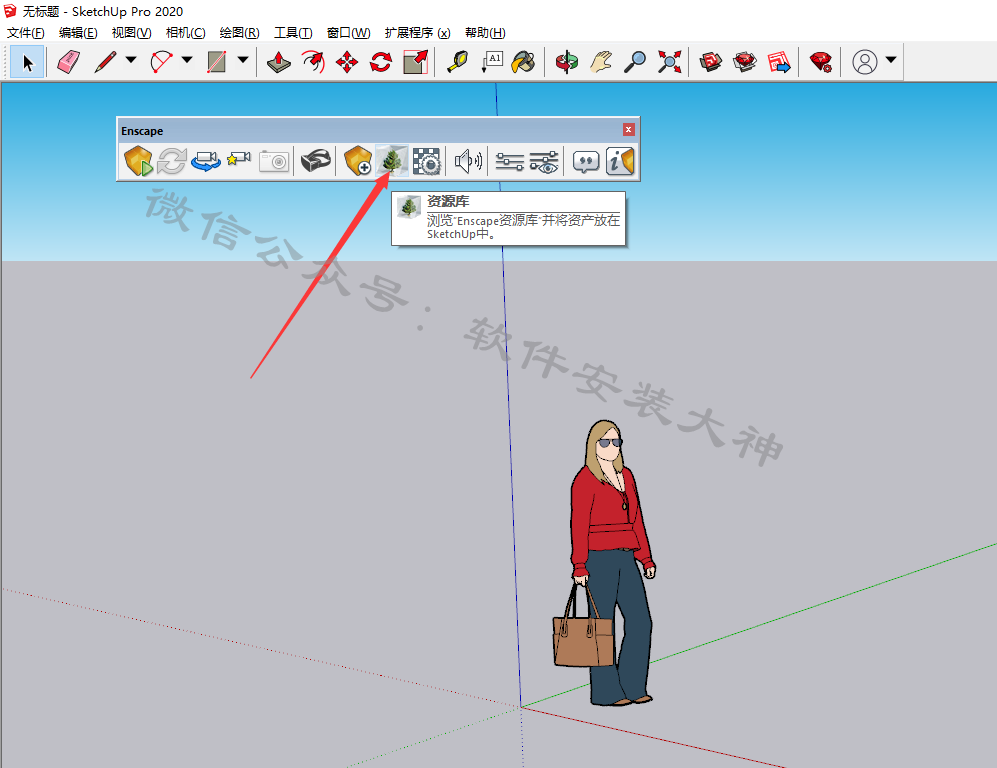The height and width of the screenshot is (768, 997).
Task: Open the 工具(T) menu
Action: pos(293,32)
